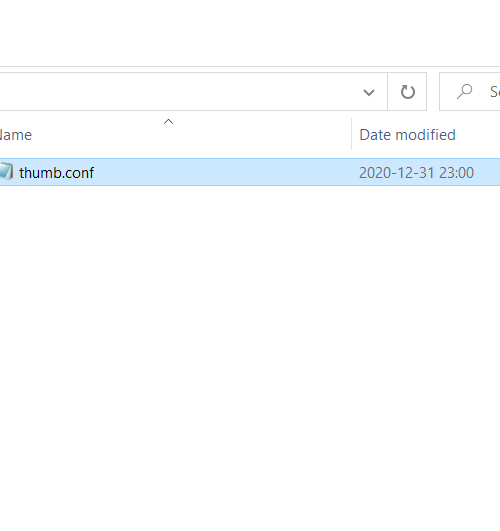500x531 pixels.
Task: Click the 2020-12-31 23:00 date cell
Action: coord(416,173)
